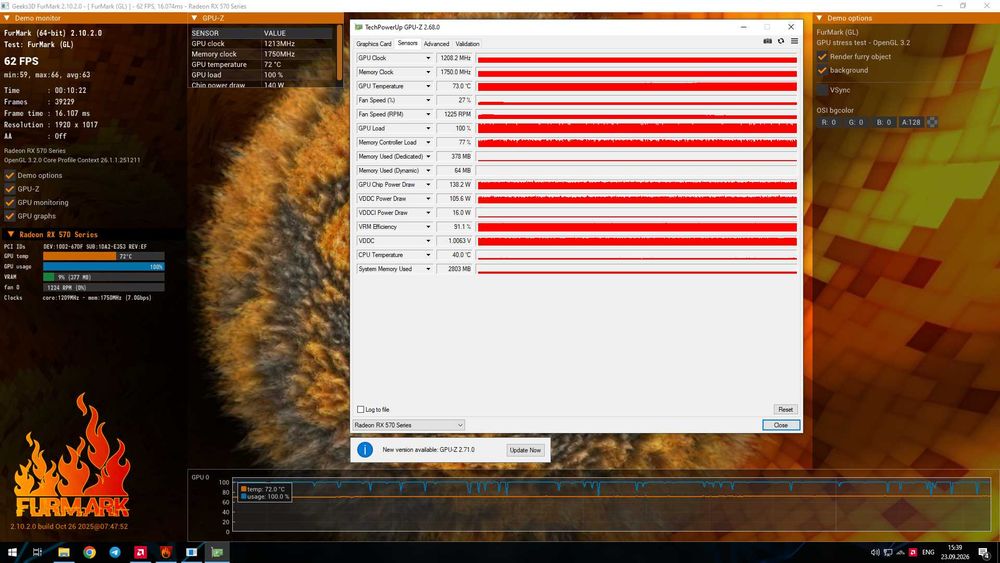1000x563 pixels.
Task: Open the CPU Temperature sensor dropdown
Action: pyautogui.click(x=428, y=254)
